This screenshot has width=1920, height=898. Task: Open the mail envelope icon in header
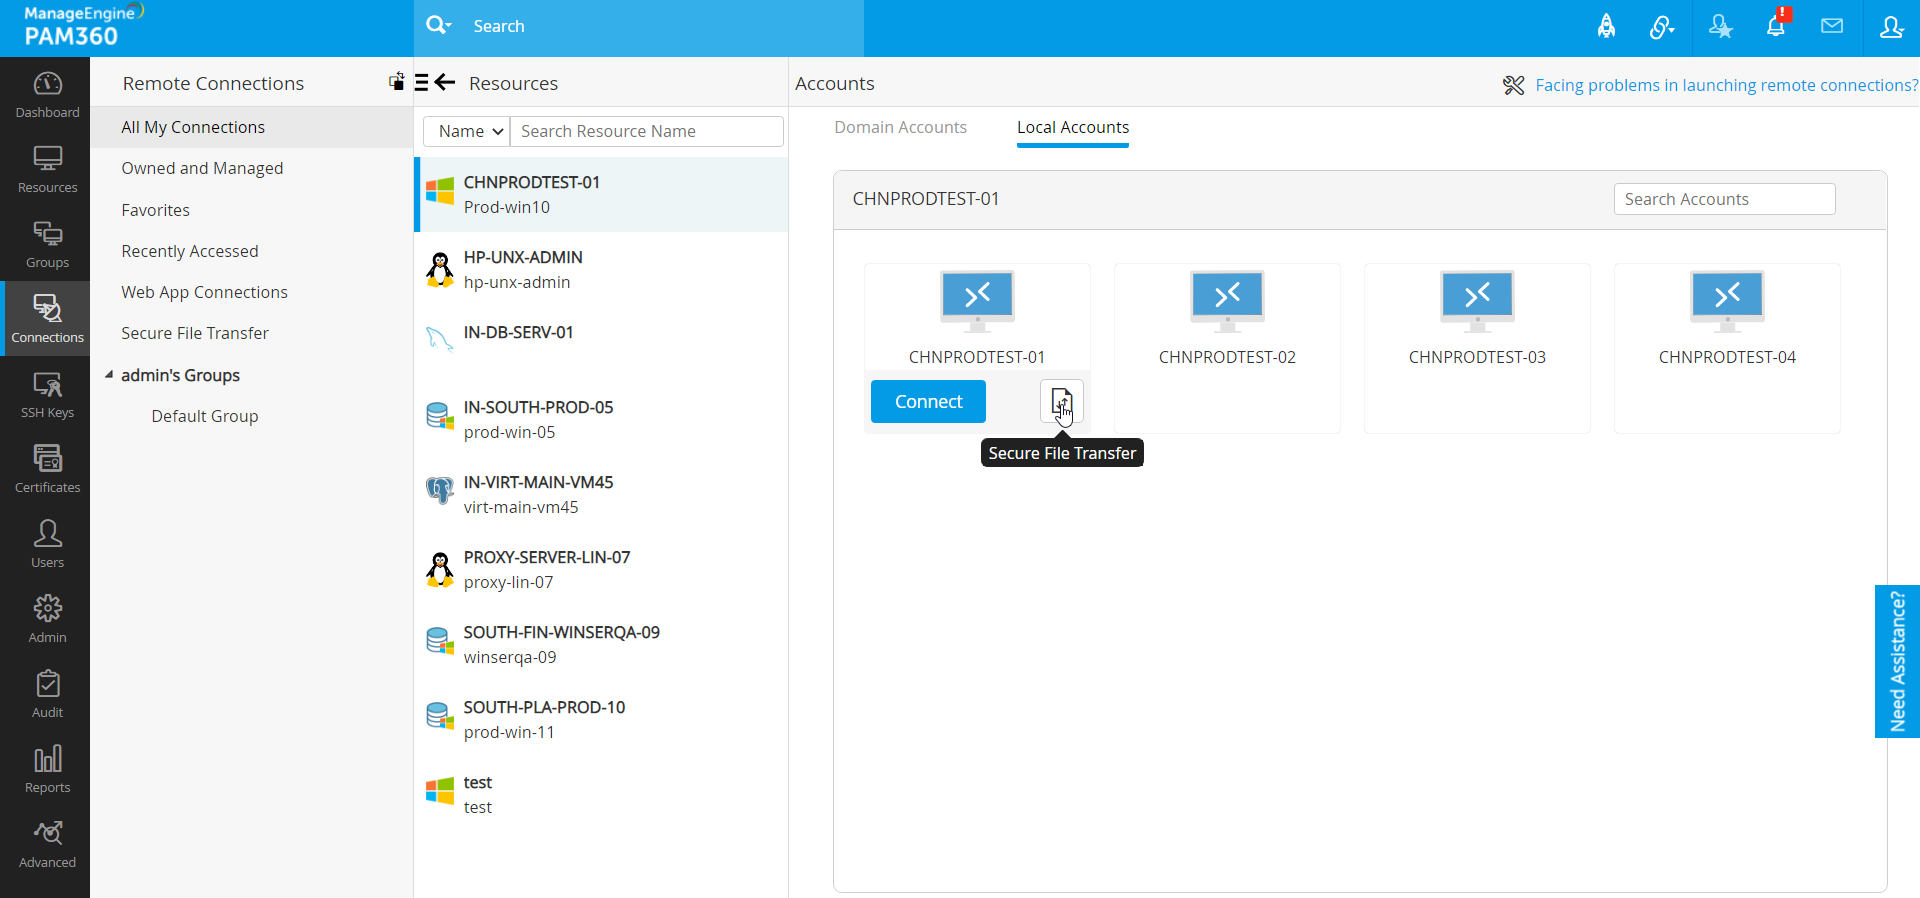[x=1832, y=26]
